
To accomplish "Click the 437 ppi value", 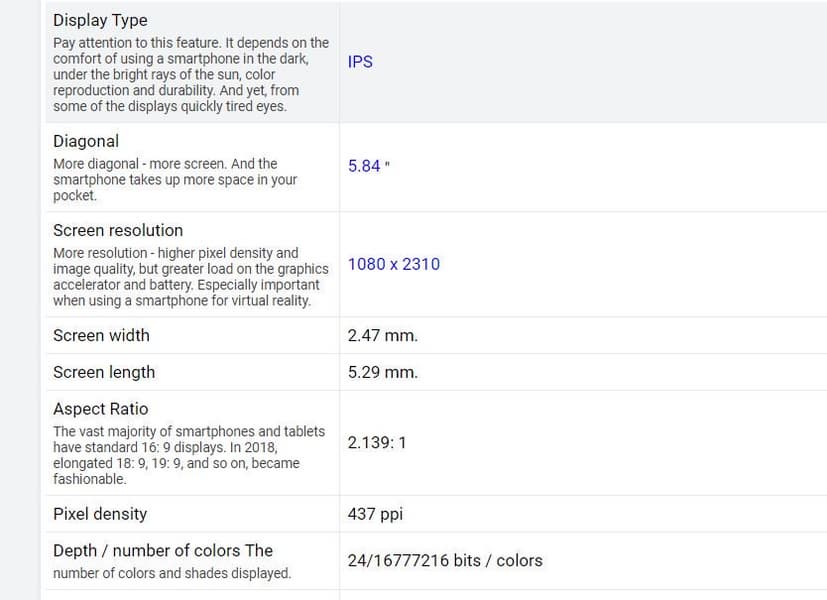I will click(375, 514).
